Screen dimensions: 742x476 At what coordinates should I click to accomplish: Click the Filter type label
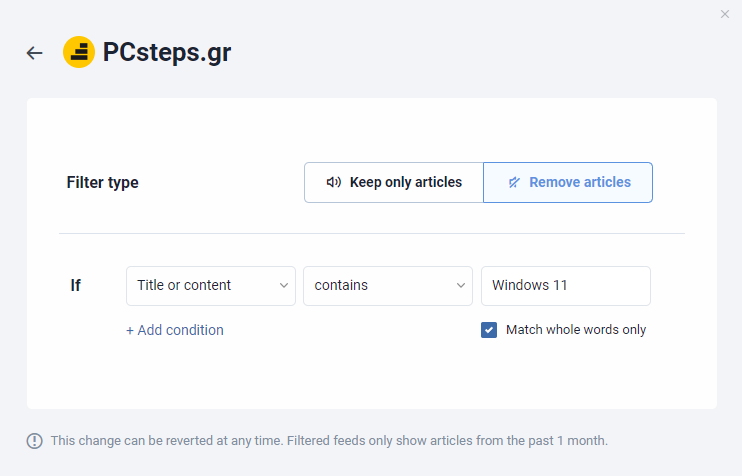pos(103,183)
